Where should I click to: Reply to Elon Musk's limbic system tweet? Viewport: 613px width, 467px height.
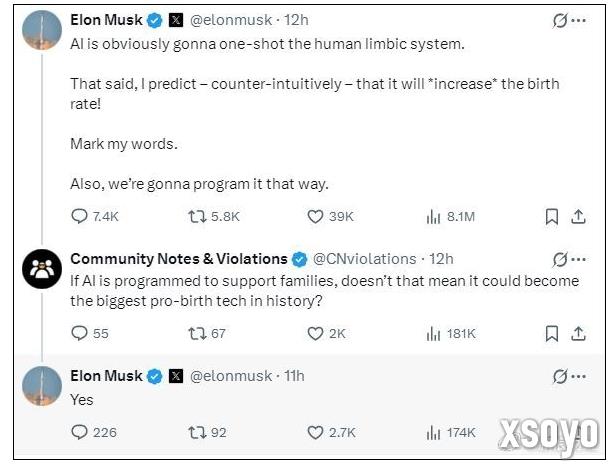[x=79, y=216]
